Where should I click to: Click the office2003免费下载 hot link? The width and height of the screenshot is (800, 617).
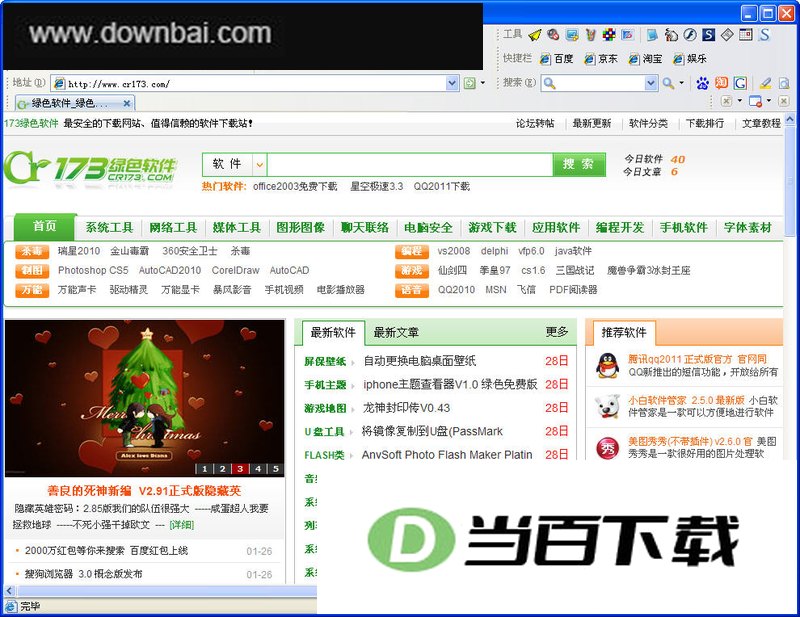click(295, 187)
